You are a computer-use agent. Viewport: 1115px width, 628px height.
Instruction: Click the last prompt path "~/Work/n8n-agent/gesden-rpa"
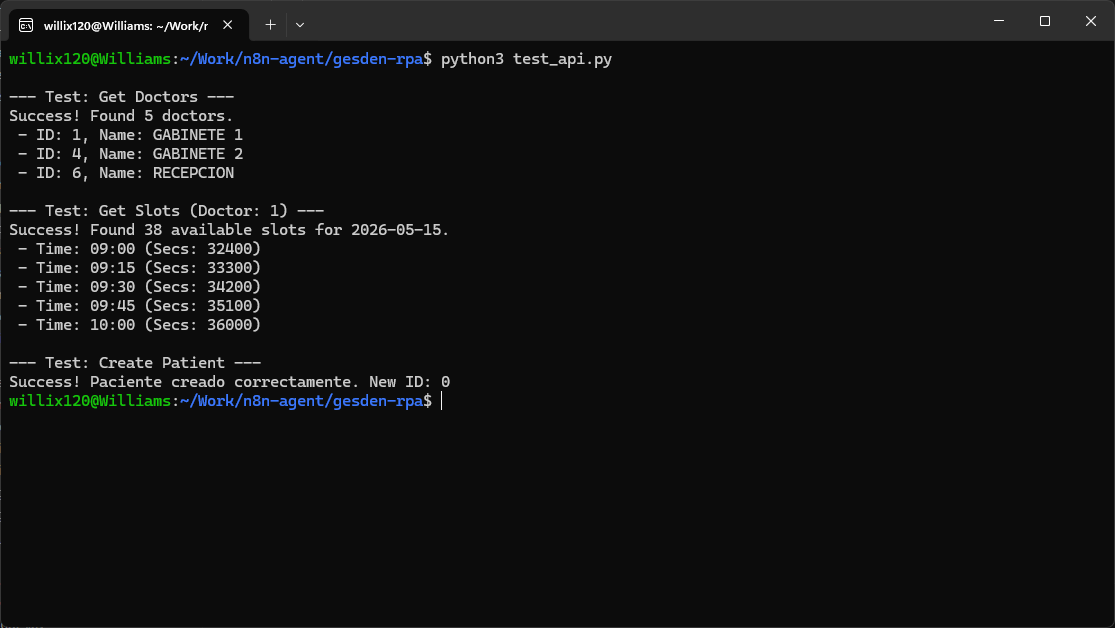point(302,401)
